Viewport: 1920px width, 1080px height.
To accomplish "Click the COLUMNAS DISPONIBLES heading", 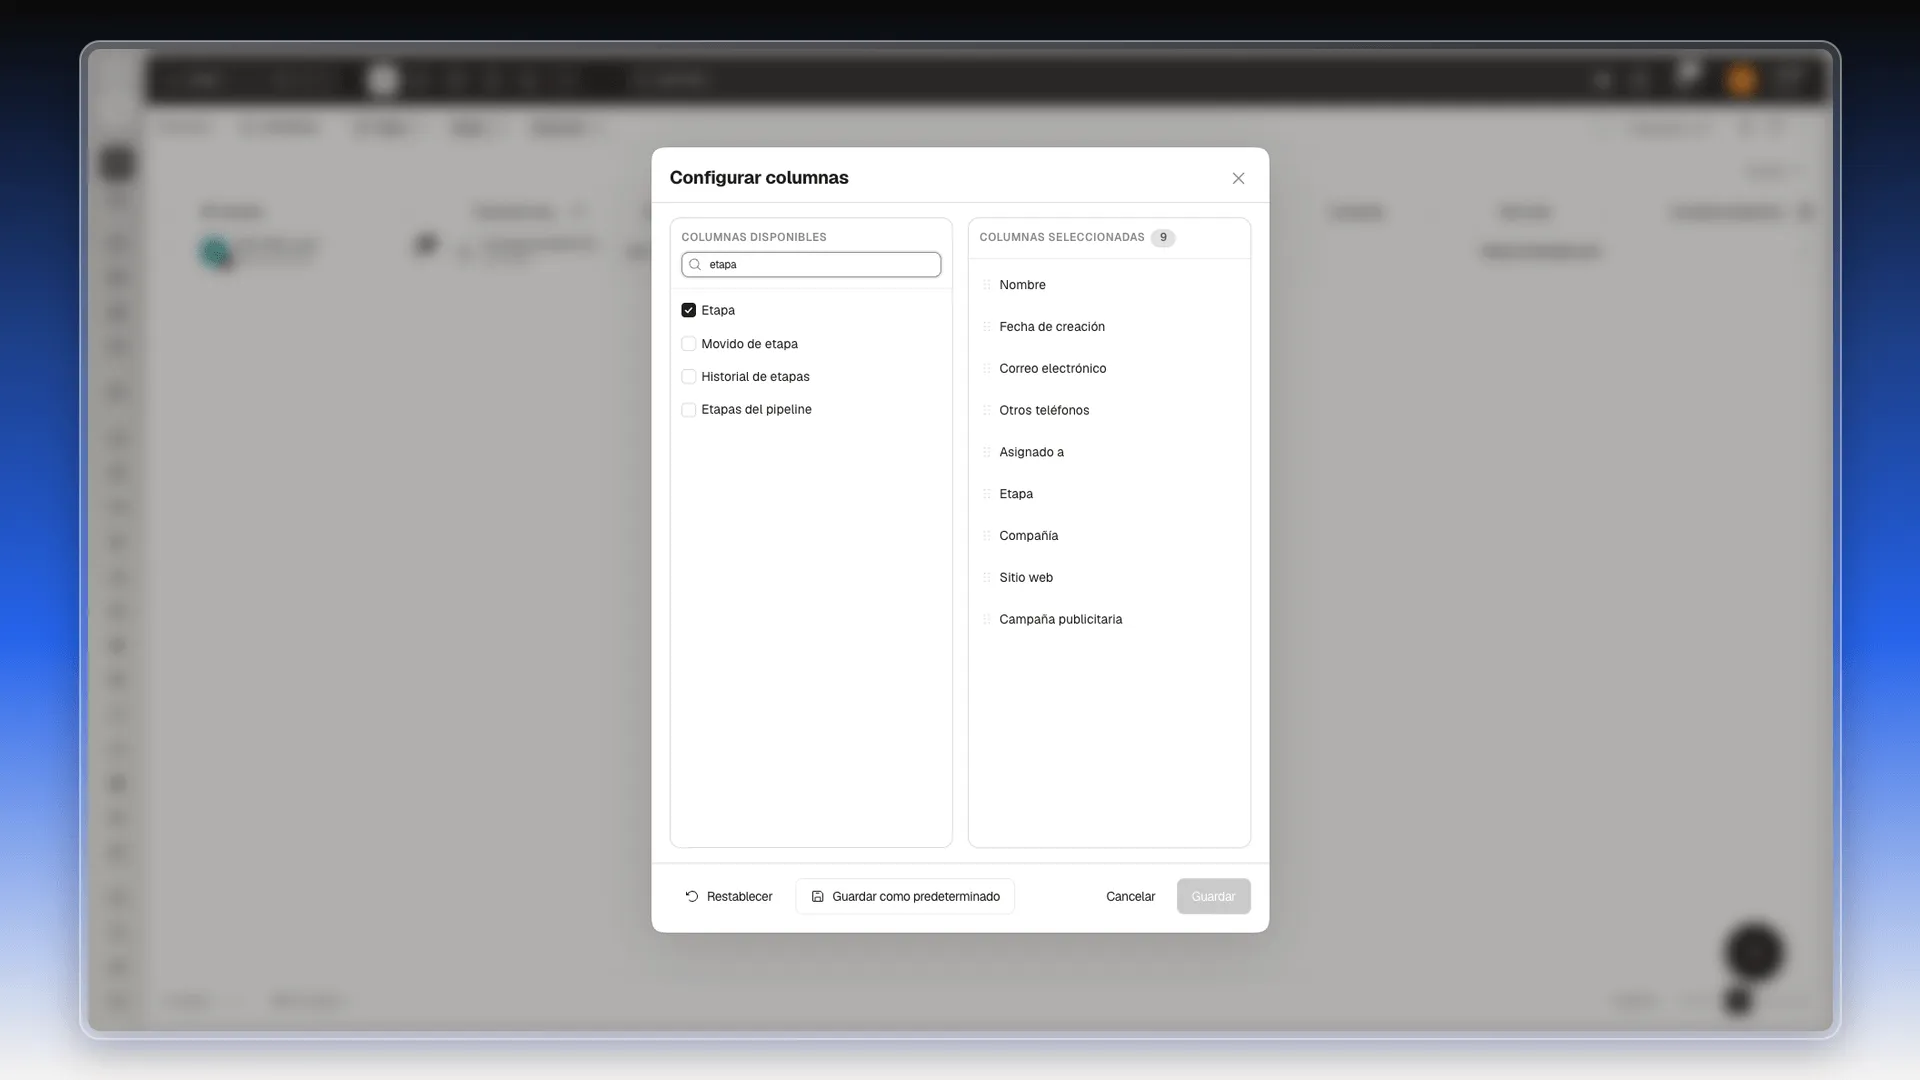I will point(754,237).
